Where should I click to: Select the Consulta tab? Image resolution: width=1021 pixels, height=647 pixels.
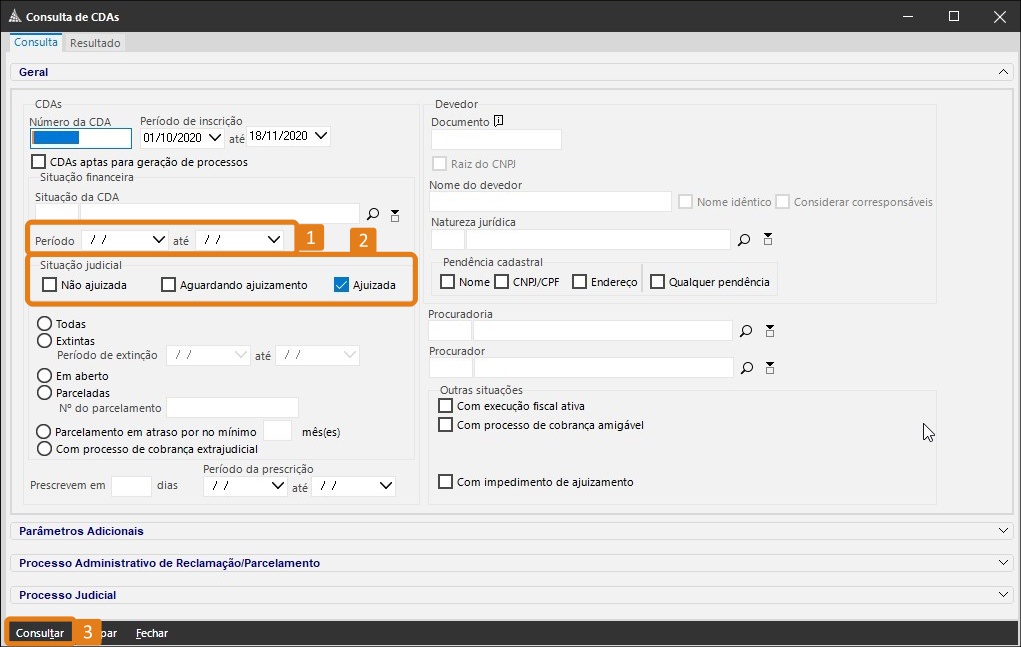coord(36,43)
